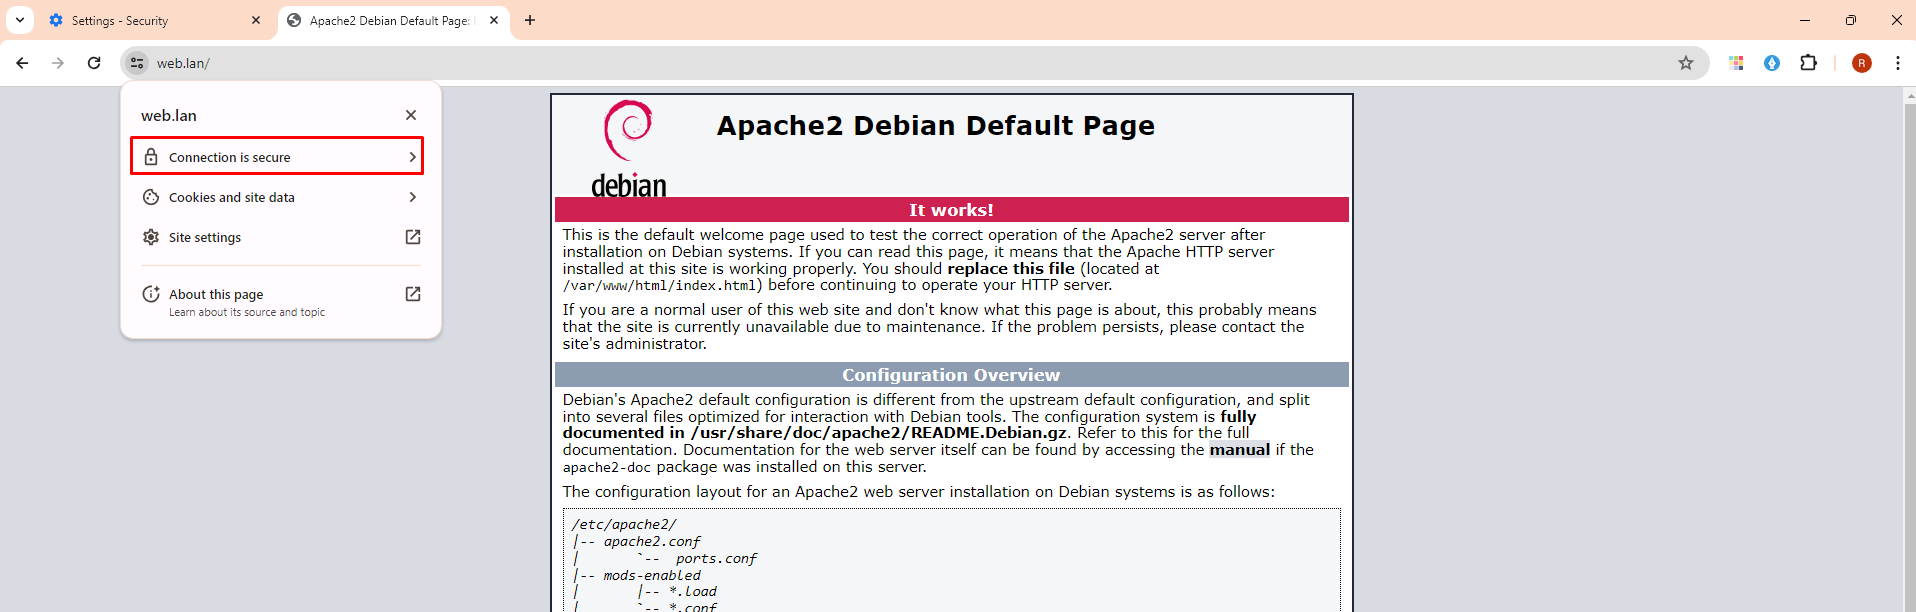Click the site information icon in the address bar
Screen dimensions: 1916x612
[x=137, y=63]
